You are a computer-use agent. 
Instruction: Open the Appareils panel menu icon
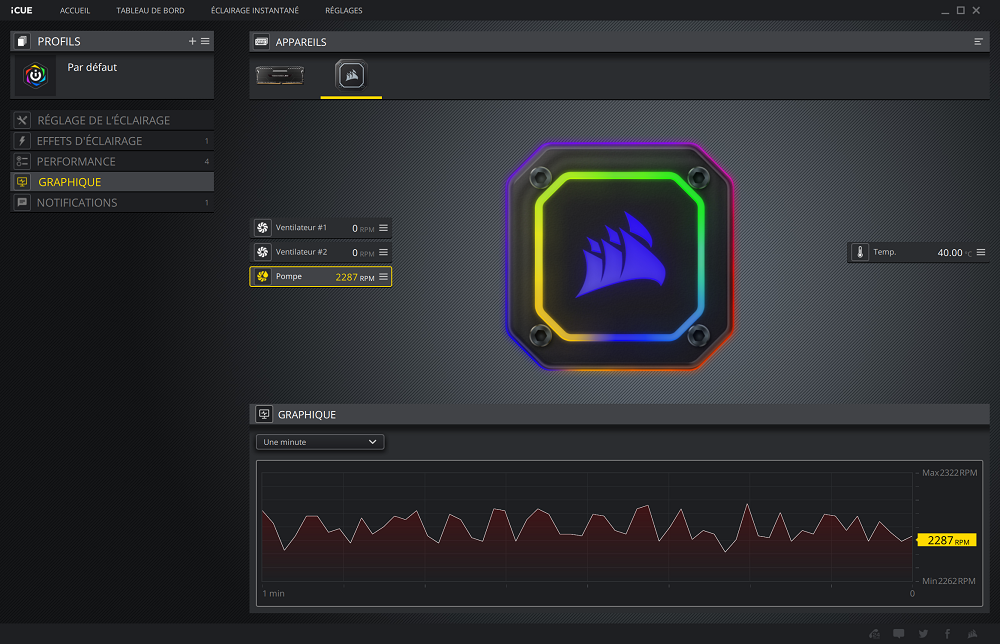point(978,42)
